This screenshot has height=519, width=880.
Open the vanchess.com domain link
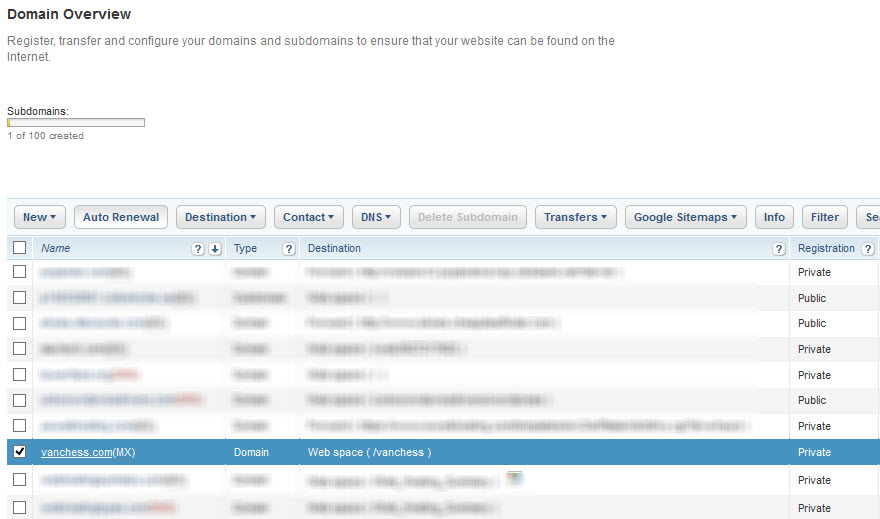coord(77,452)
